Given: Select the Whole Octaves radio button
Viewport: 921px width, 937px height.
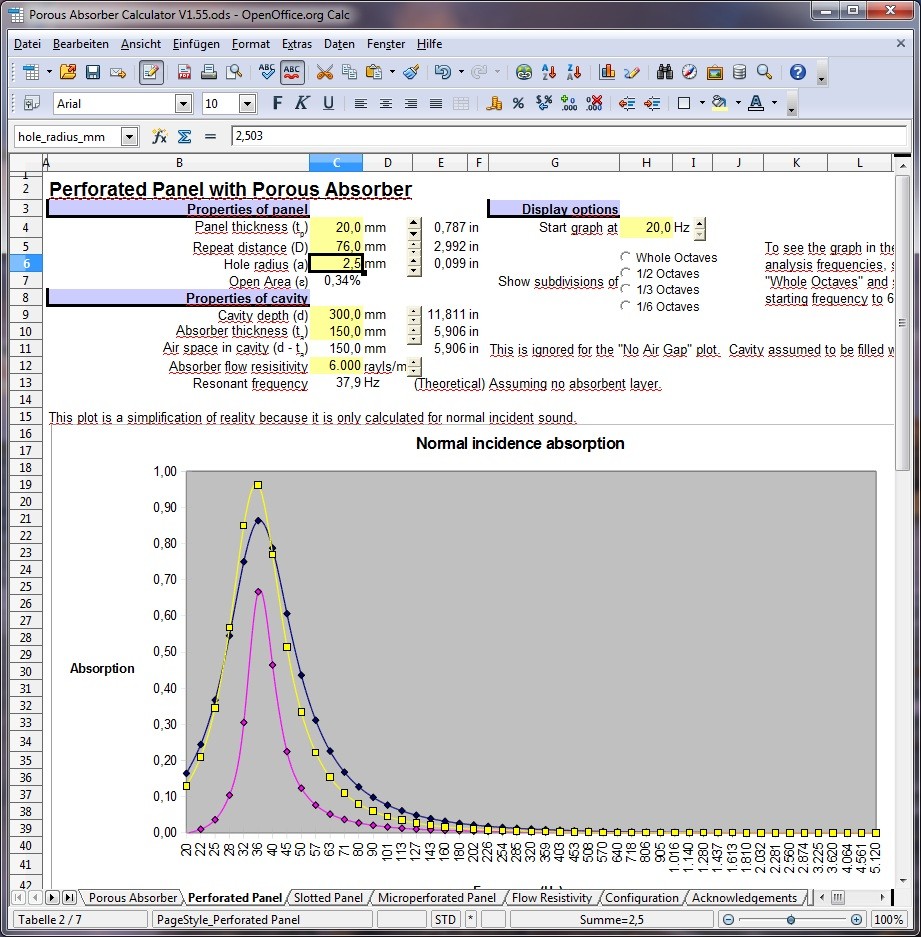Looking at the screenshot, I should point(626,257).
